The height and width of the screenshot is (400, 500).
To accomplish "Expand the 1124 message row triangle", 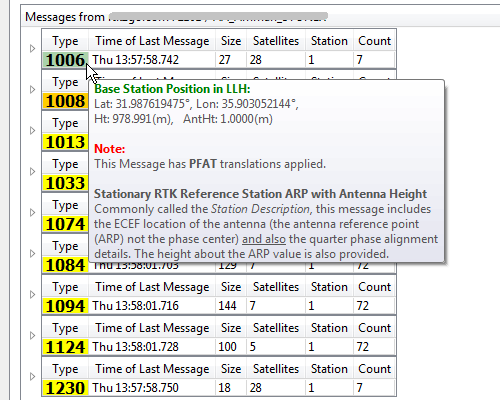I will 32,336.
